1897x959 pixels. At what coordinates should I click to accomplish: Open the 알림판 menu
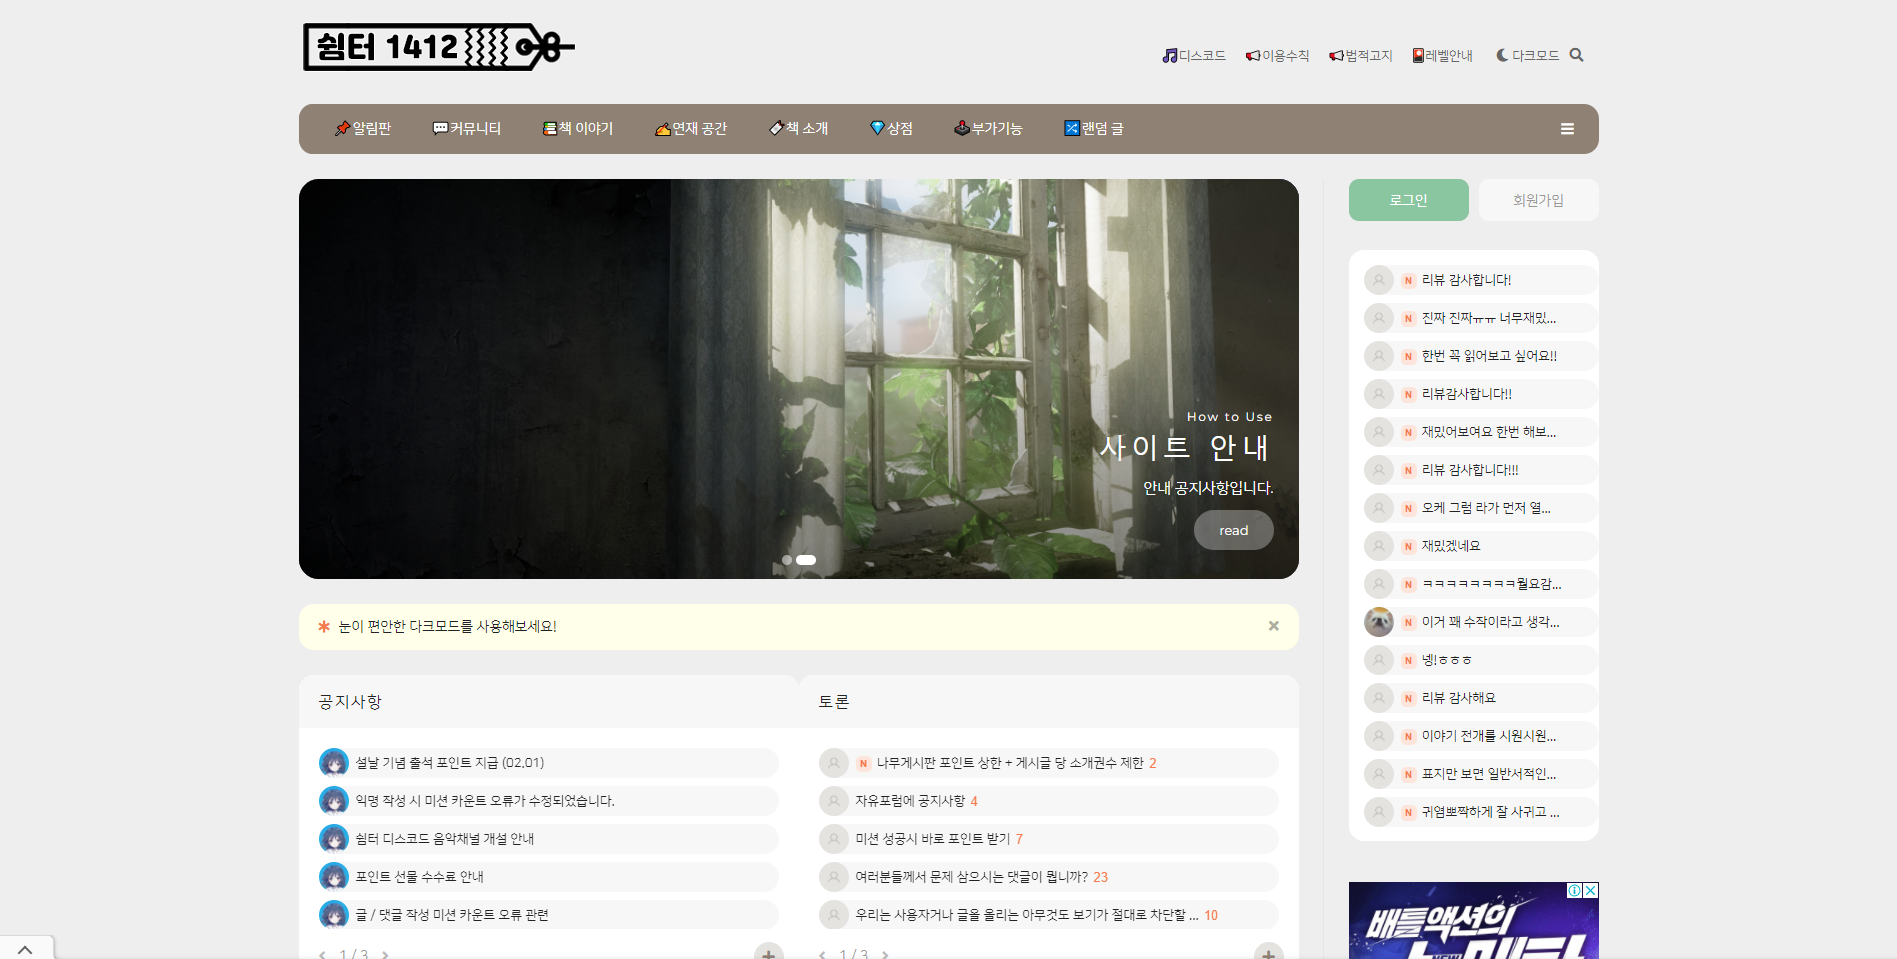click(363, 129)
